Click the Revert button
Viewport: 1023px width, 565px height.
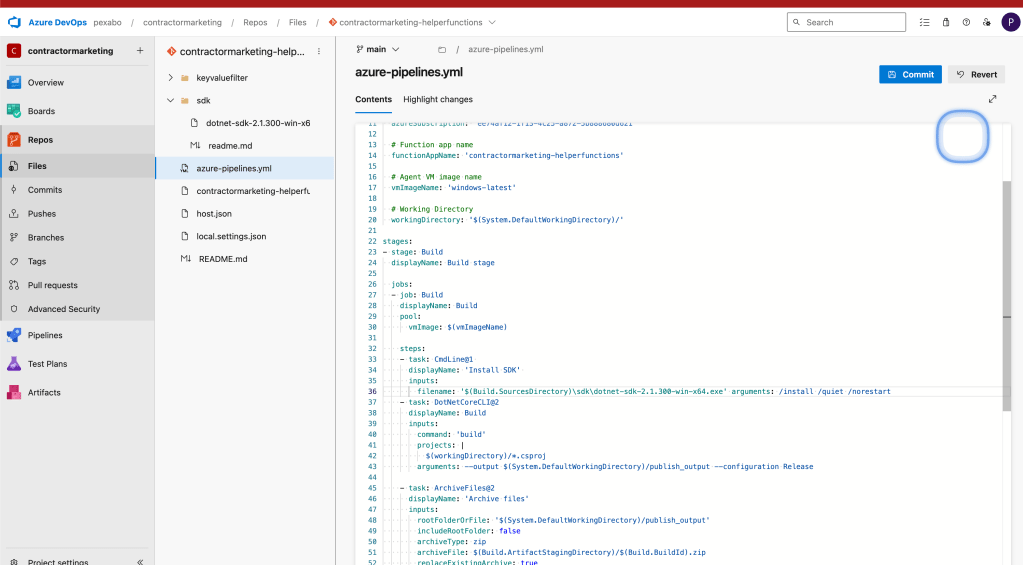pyautogui.click(x=977, y=74)
